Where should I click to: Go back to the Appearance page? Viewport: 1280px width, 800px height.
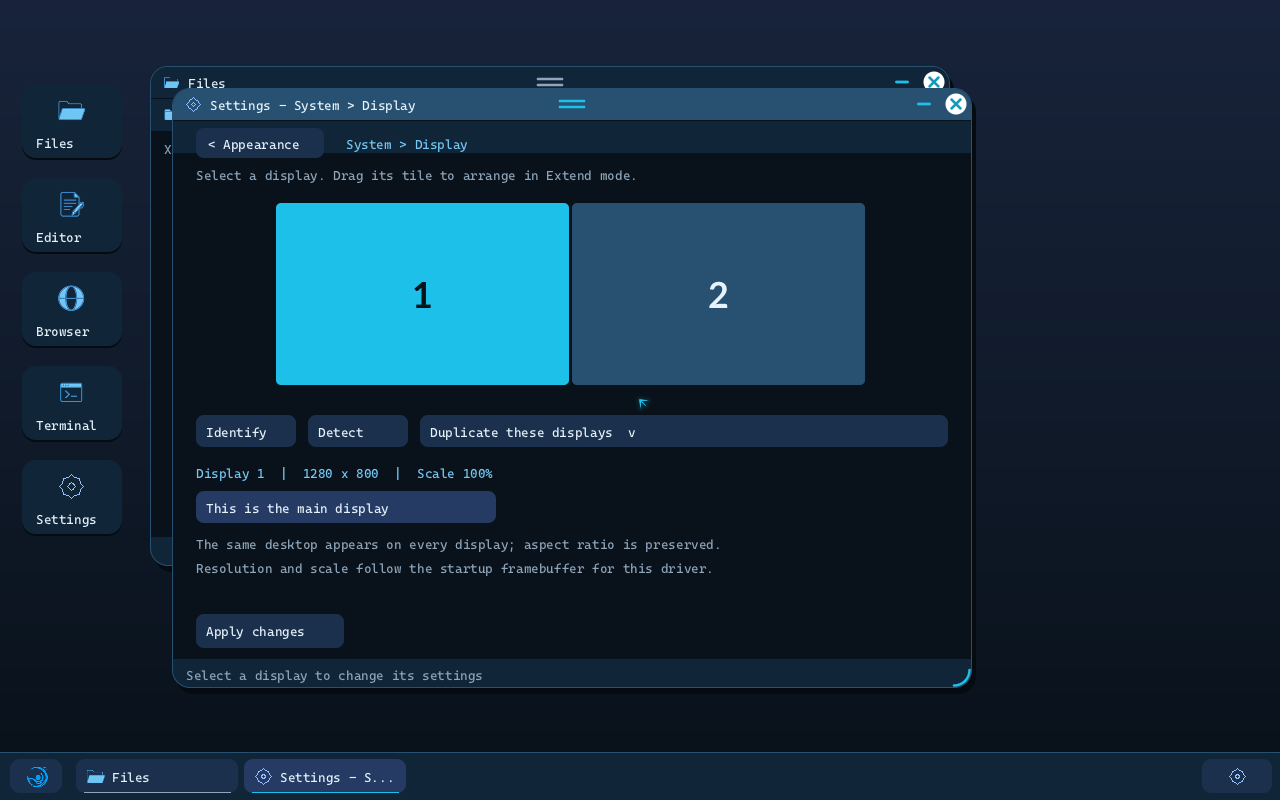(260, 144)
